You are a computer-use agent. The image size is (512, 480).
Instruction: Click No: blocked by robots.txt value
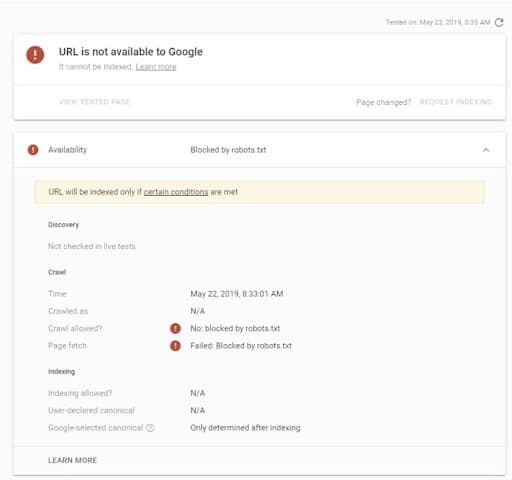click(x=235, y=329)
